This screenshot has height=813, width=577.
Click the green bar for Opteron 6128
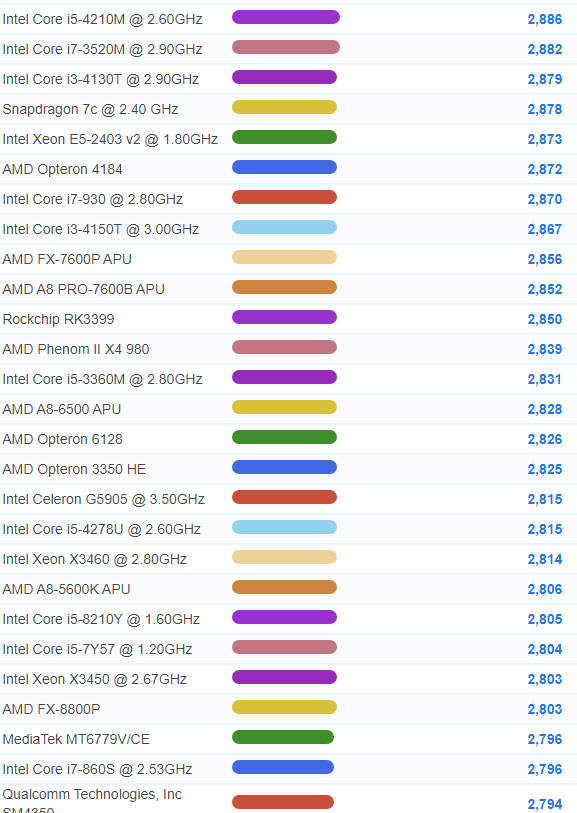coord(284,438)
